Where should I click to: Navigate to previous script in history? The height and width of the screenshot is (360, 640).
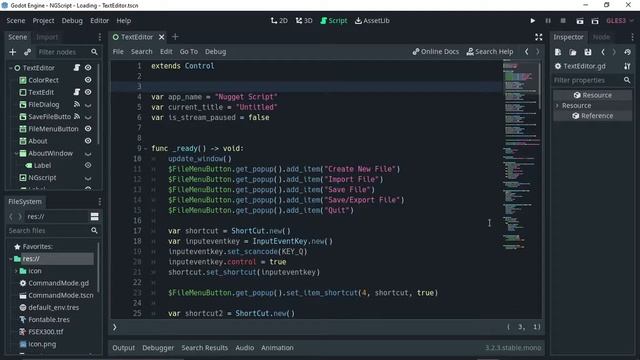527,52
